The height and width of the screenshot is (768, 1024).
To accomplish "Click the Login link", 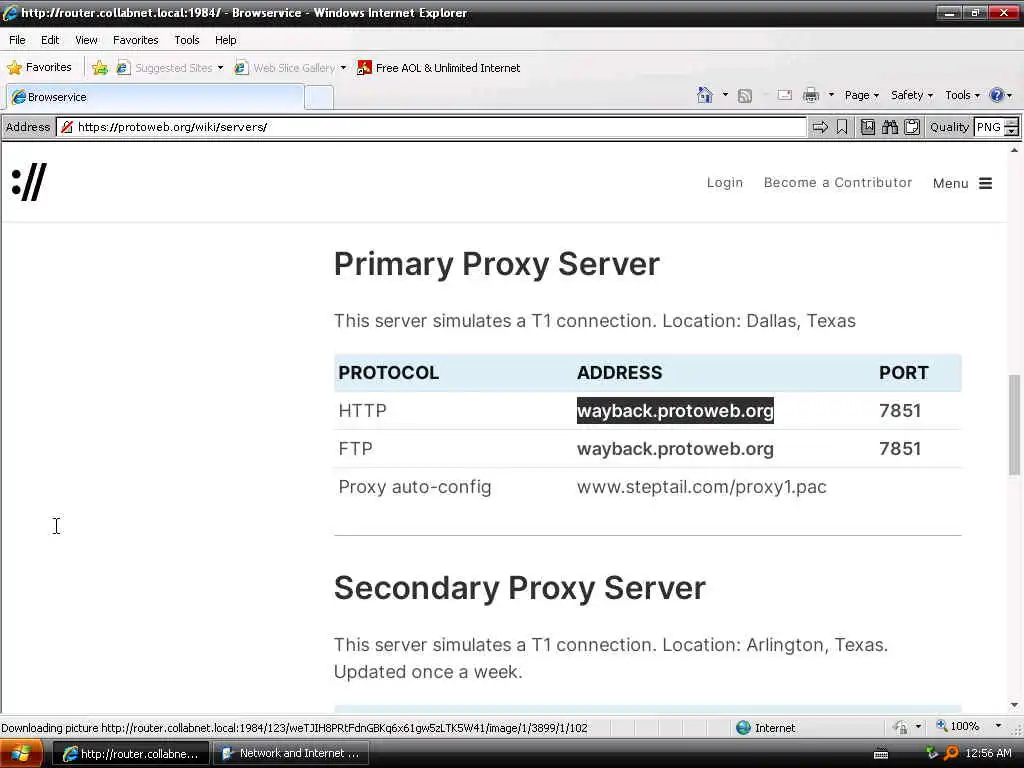I will (725, 183).
